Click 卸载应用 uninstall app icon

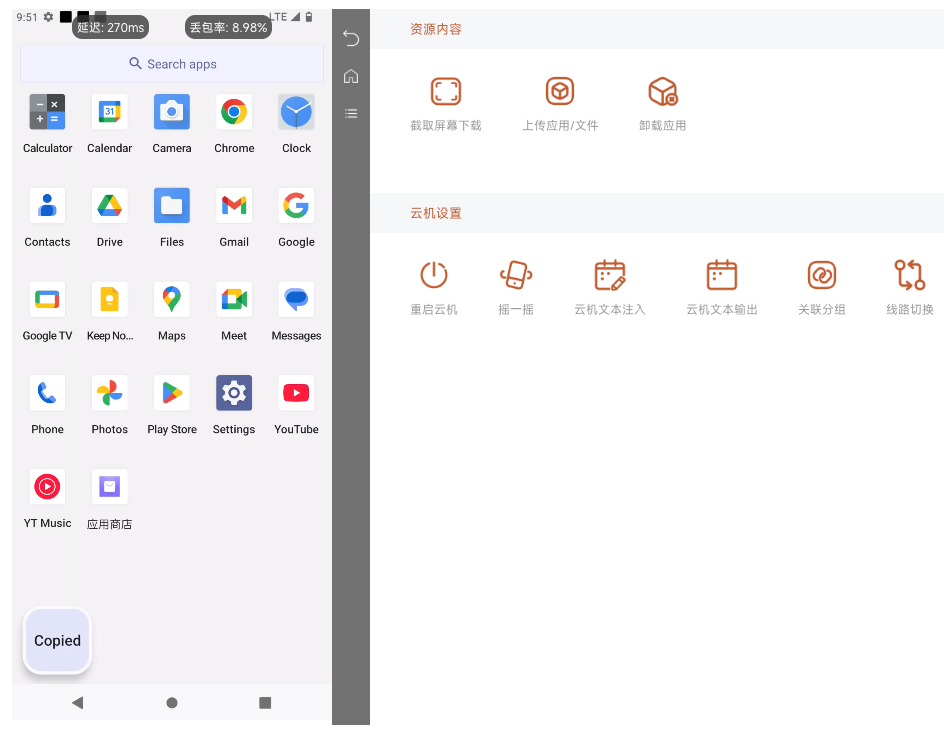(663, 92)
